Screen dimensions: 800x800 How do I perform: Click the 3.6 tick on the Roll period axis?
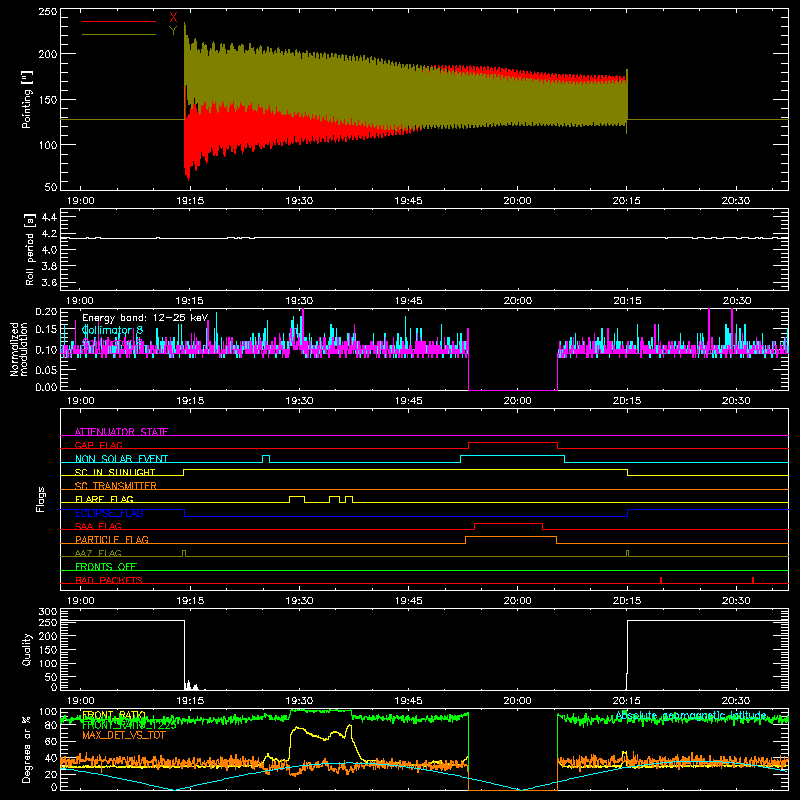tap(49, 282)
